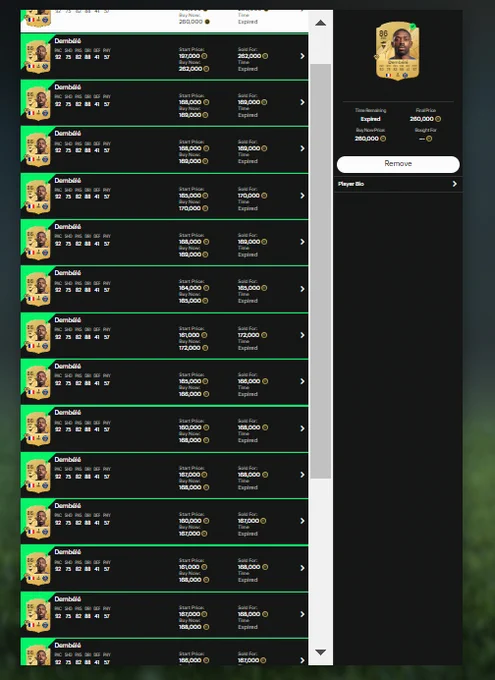Screen dimensions: 495x680
Task: Click coin icon beside Sold For 170,000
Action: coord(264,196)
